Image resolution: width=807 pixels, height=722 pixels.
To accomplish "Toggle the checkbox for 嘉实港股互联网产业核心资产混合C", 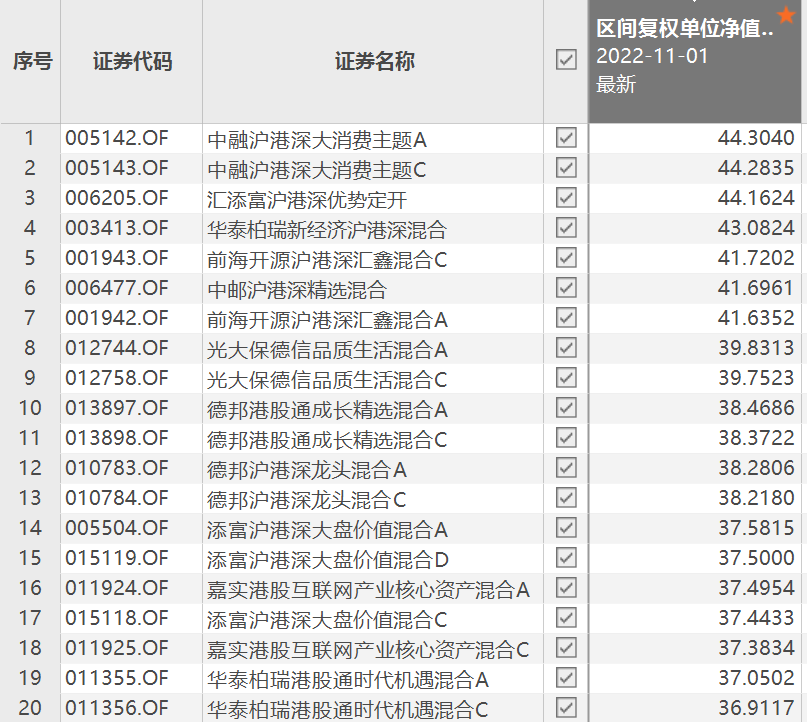I will coord(566,648).
